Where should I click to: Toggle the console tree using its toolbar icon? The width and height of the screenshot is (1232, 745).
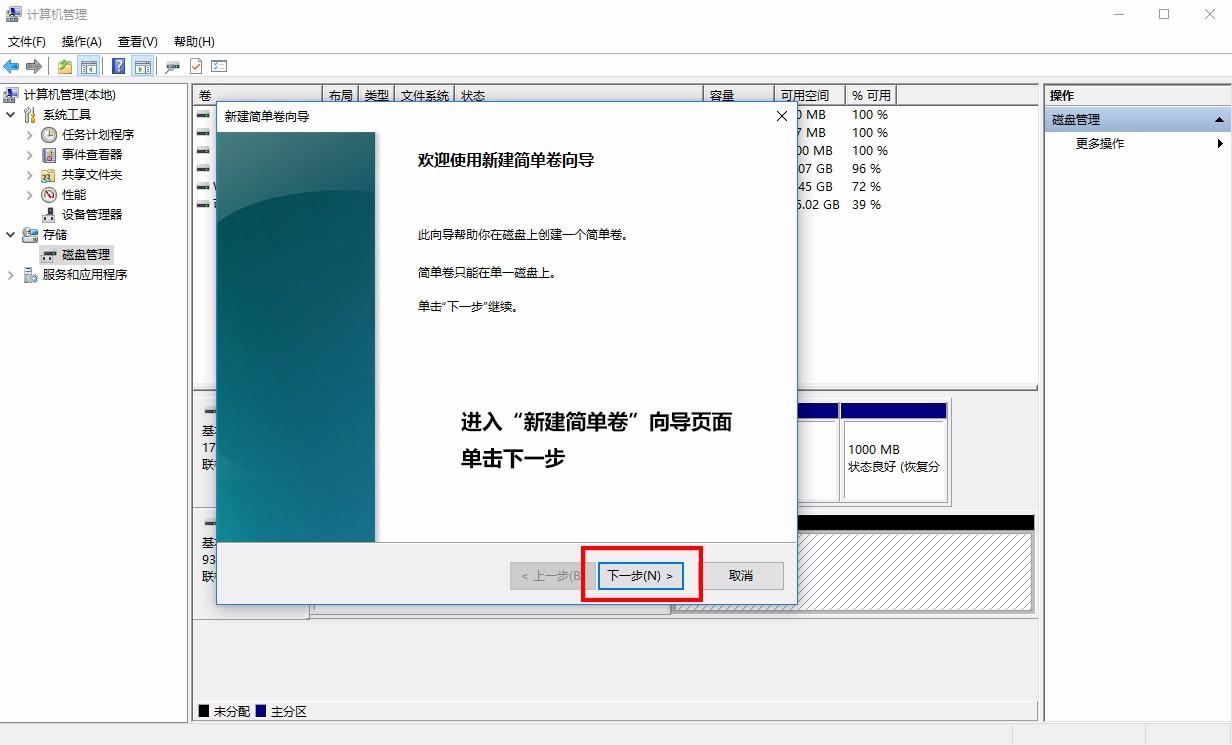click(x=88, y=65)
